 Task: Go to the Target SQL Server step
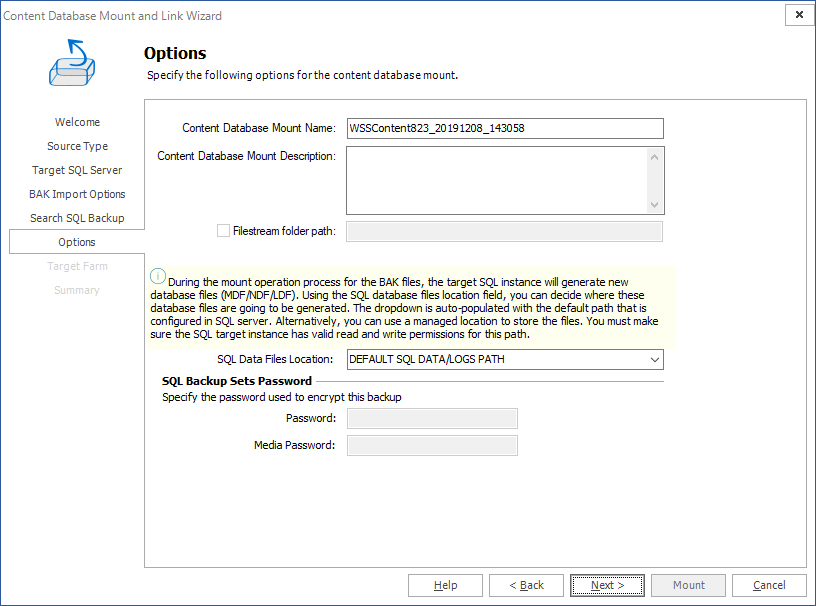pos(77,170)
